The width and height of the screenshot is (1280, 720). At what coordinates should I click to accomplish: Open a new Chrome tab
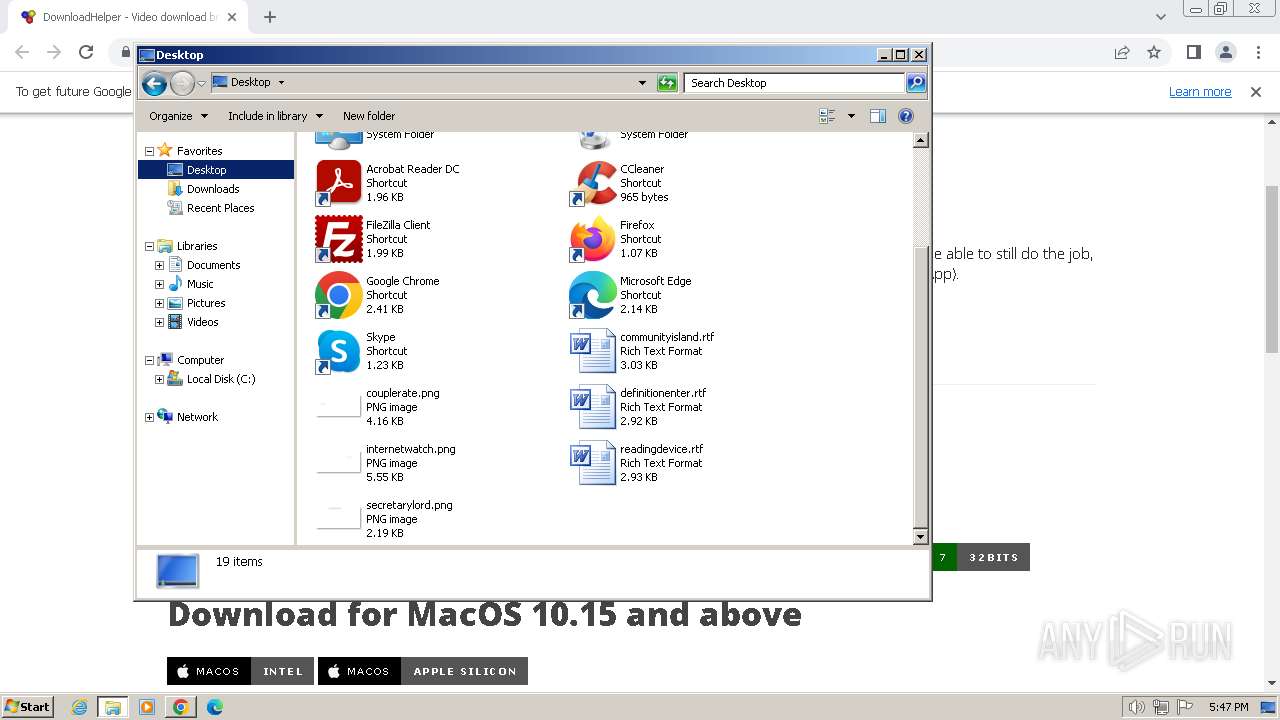pyautogui.click(x=270, y=17)
